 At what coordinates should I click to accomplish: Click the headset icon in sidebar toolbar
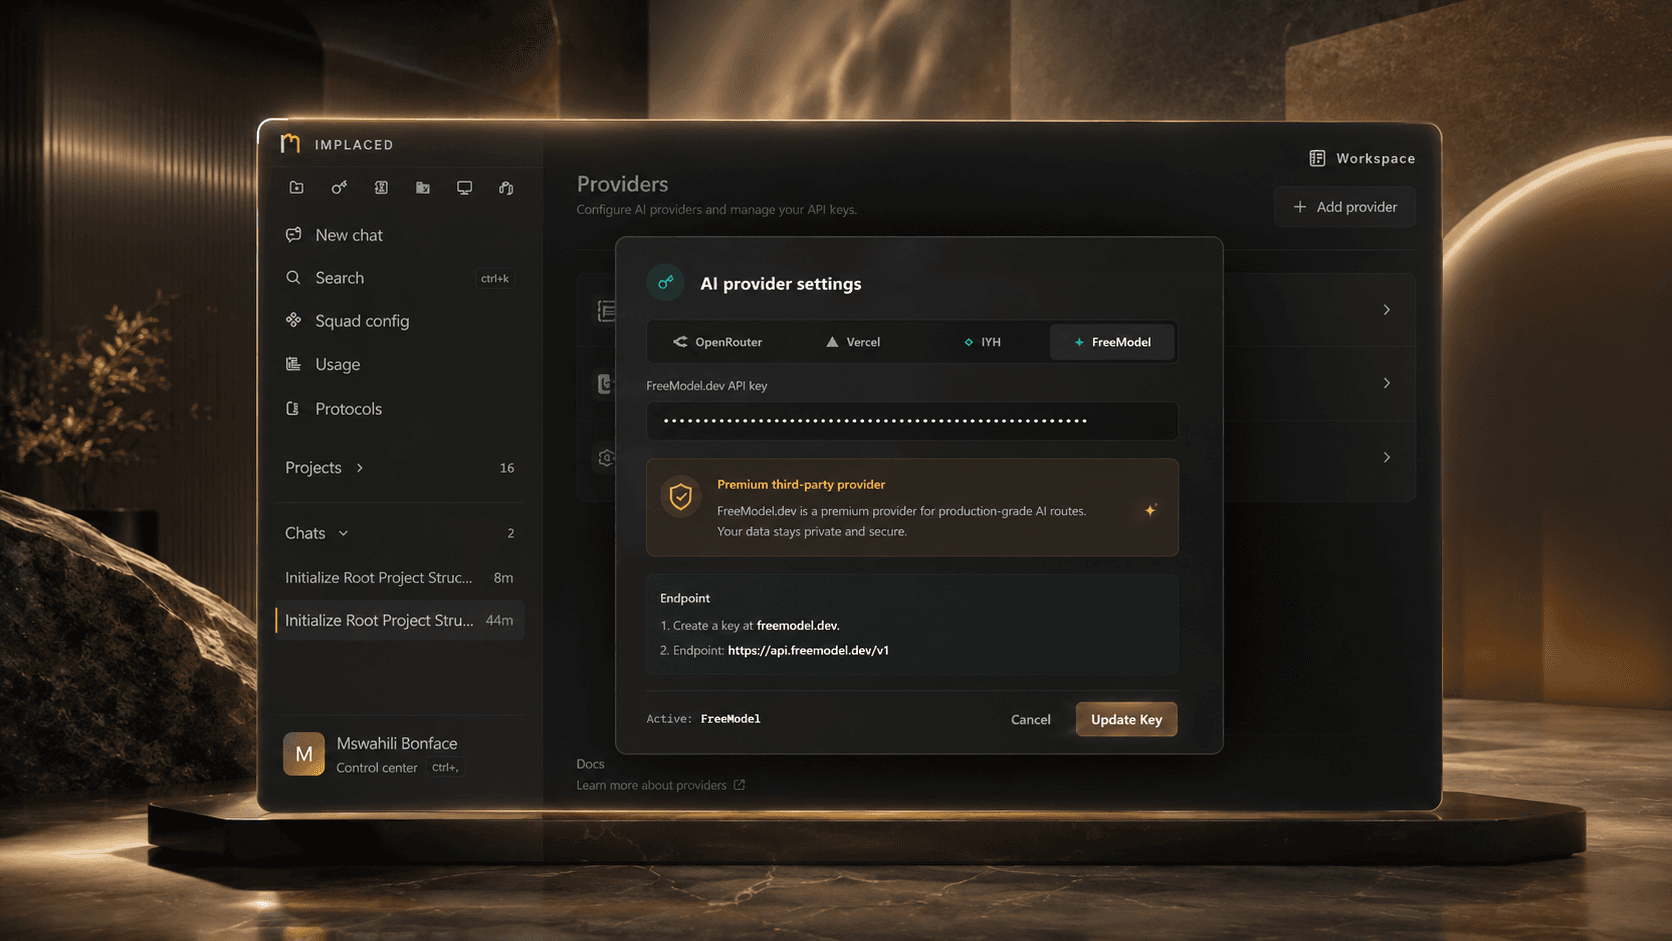point(506,188)
